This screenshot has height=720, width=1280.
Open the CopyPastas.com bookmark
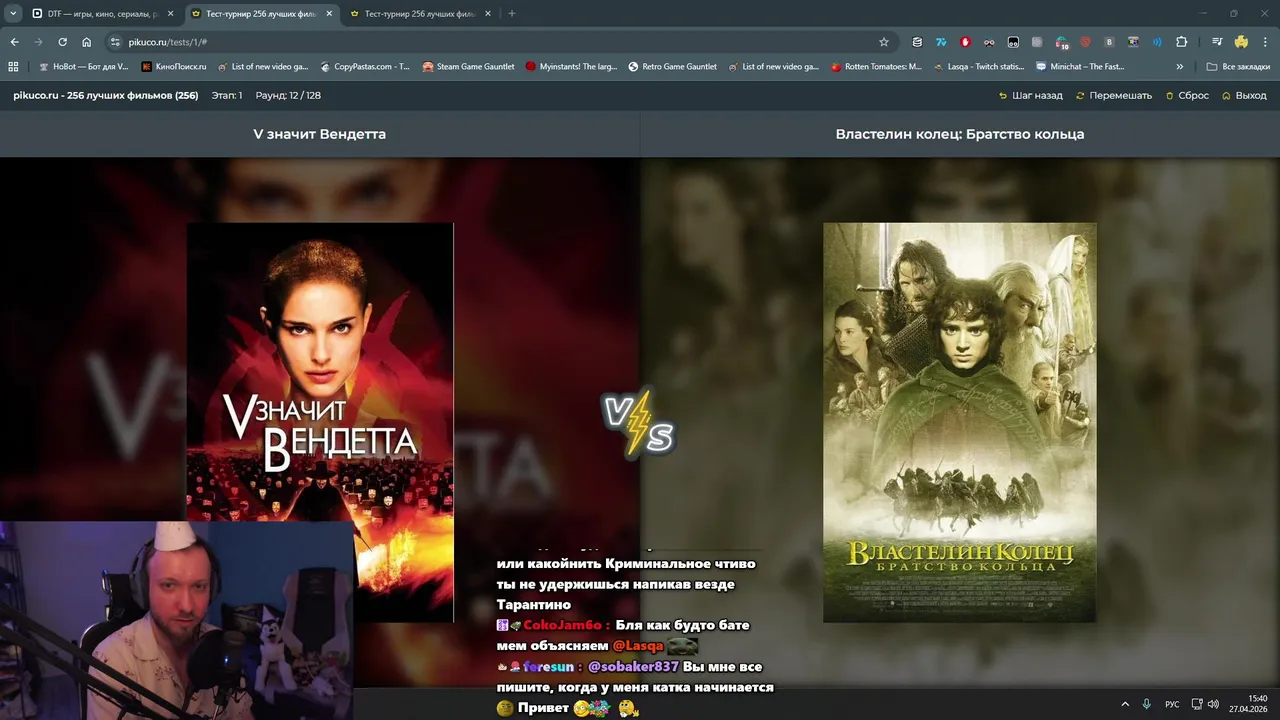pyautogui.click(x=365, y=67)
